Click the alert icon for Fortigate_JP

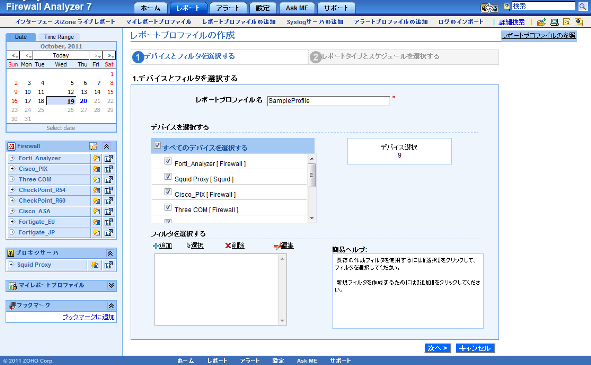96,232
